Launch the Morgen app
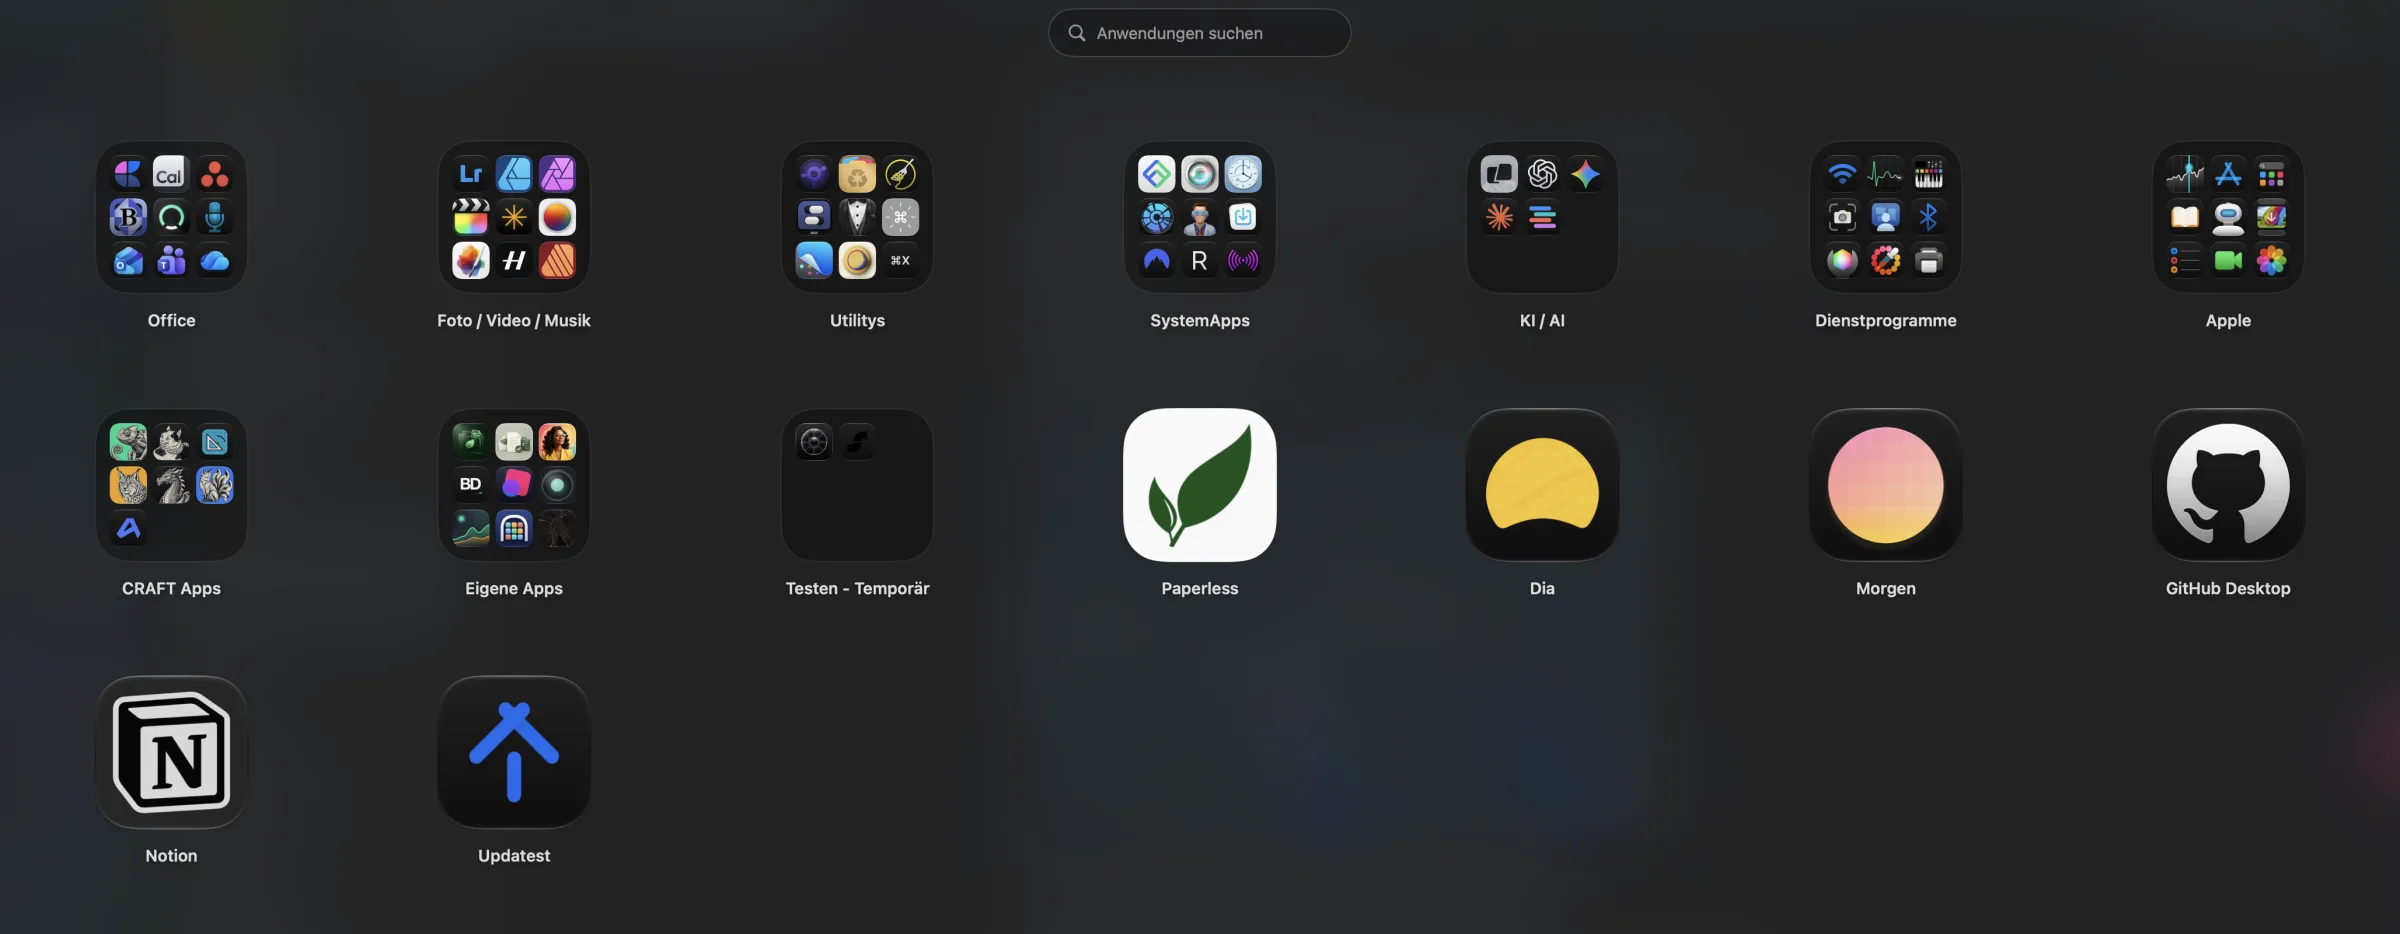 1886,485
